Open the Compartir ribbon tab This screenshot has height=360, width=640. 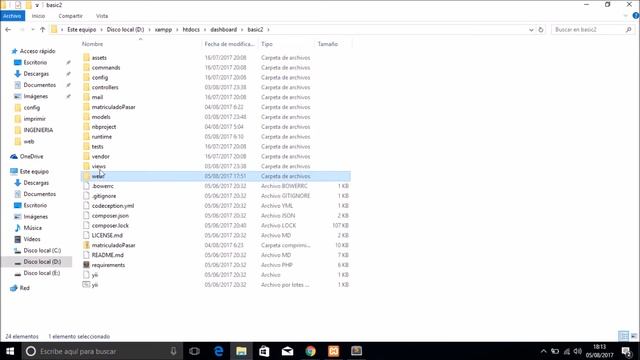click(70, 16)
